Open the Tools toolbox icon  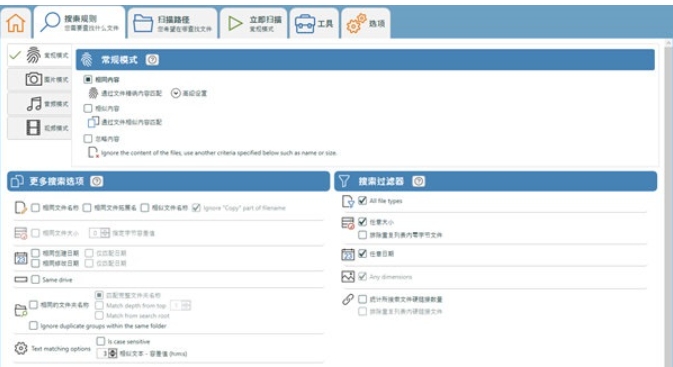[x=314, y=23]
